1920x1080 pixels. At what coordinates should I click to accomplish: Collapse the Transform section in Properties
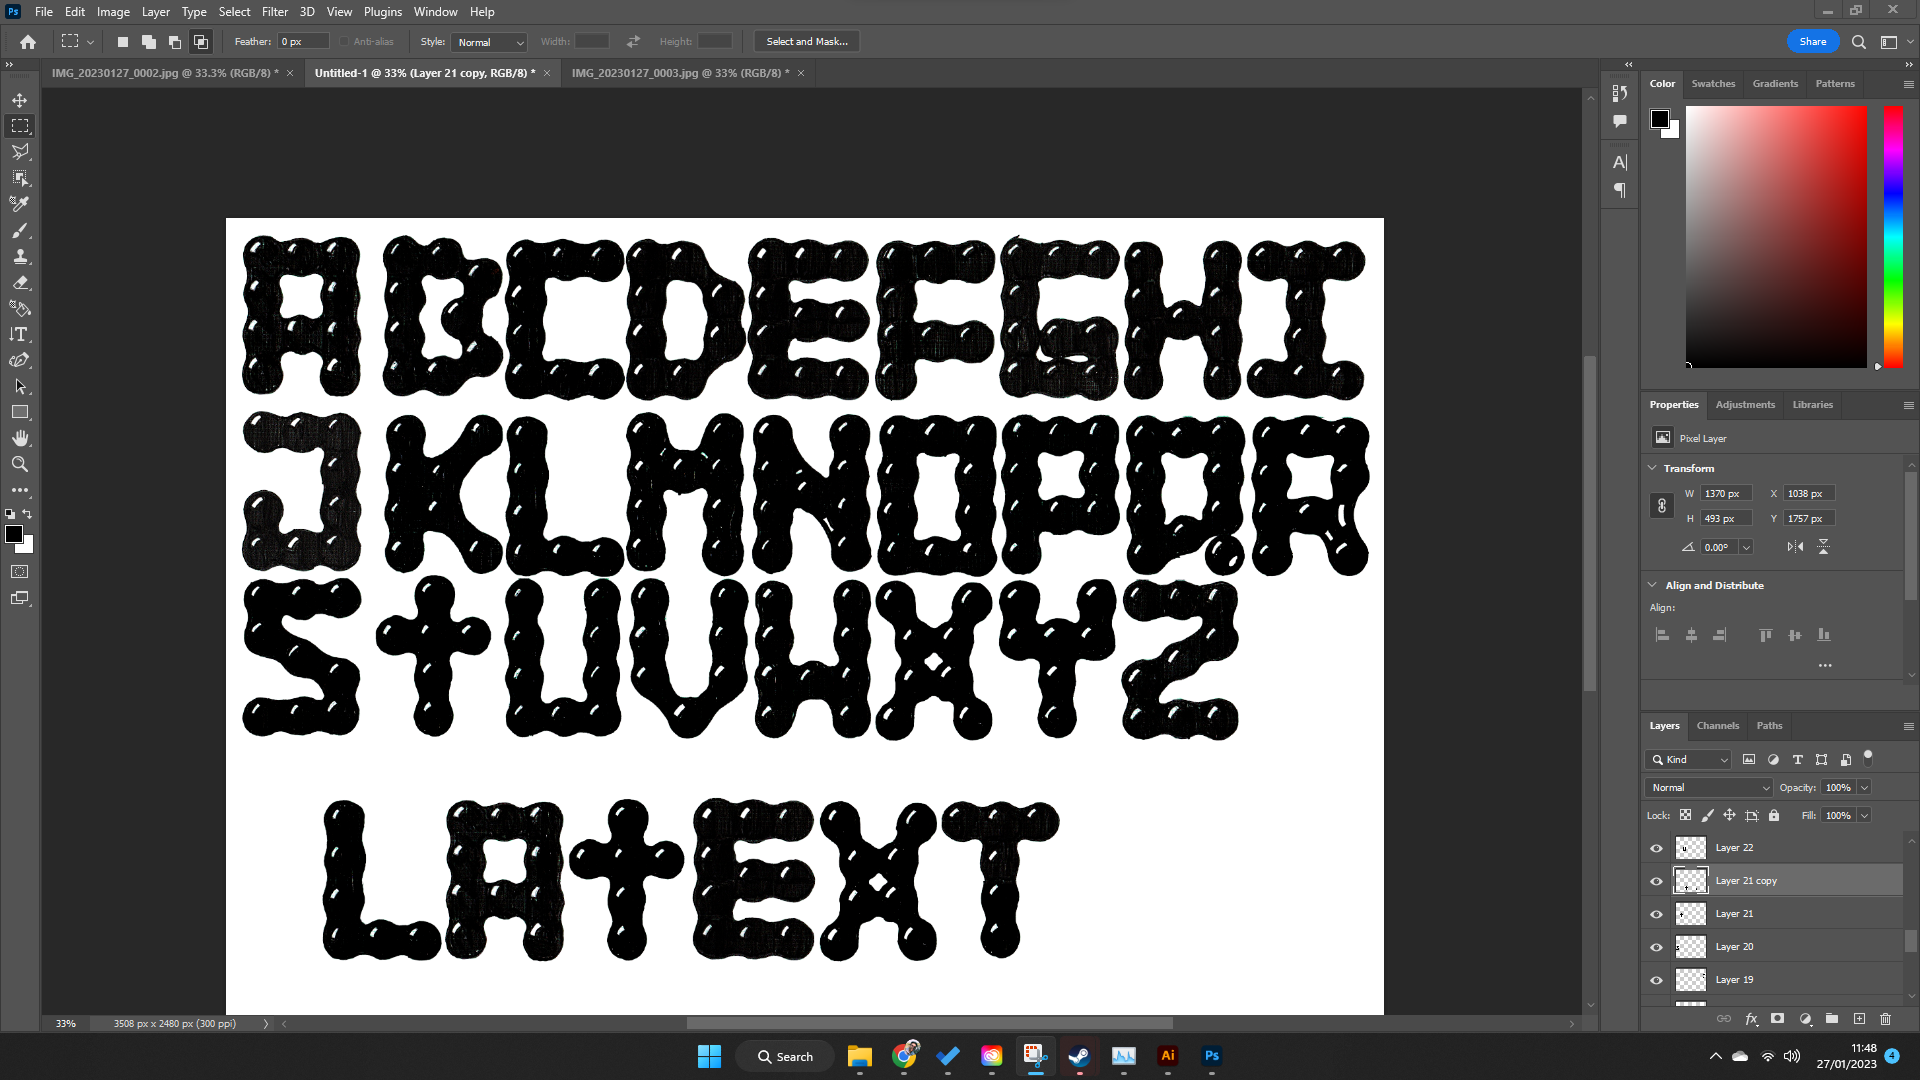click(1652, 467)
